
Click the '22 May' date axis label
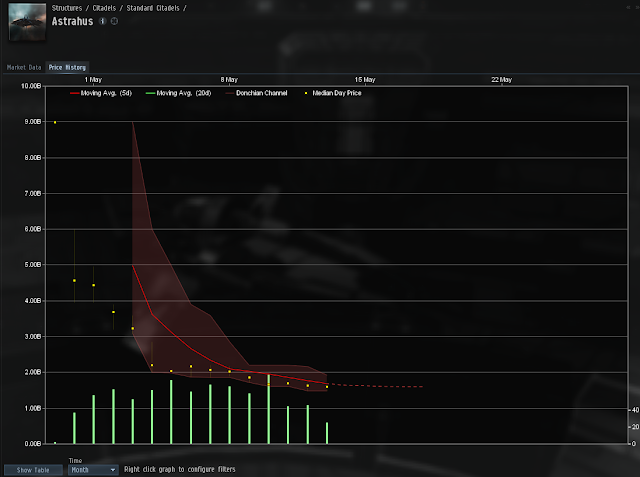click(501, 80)
